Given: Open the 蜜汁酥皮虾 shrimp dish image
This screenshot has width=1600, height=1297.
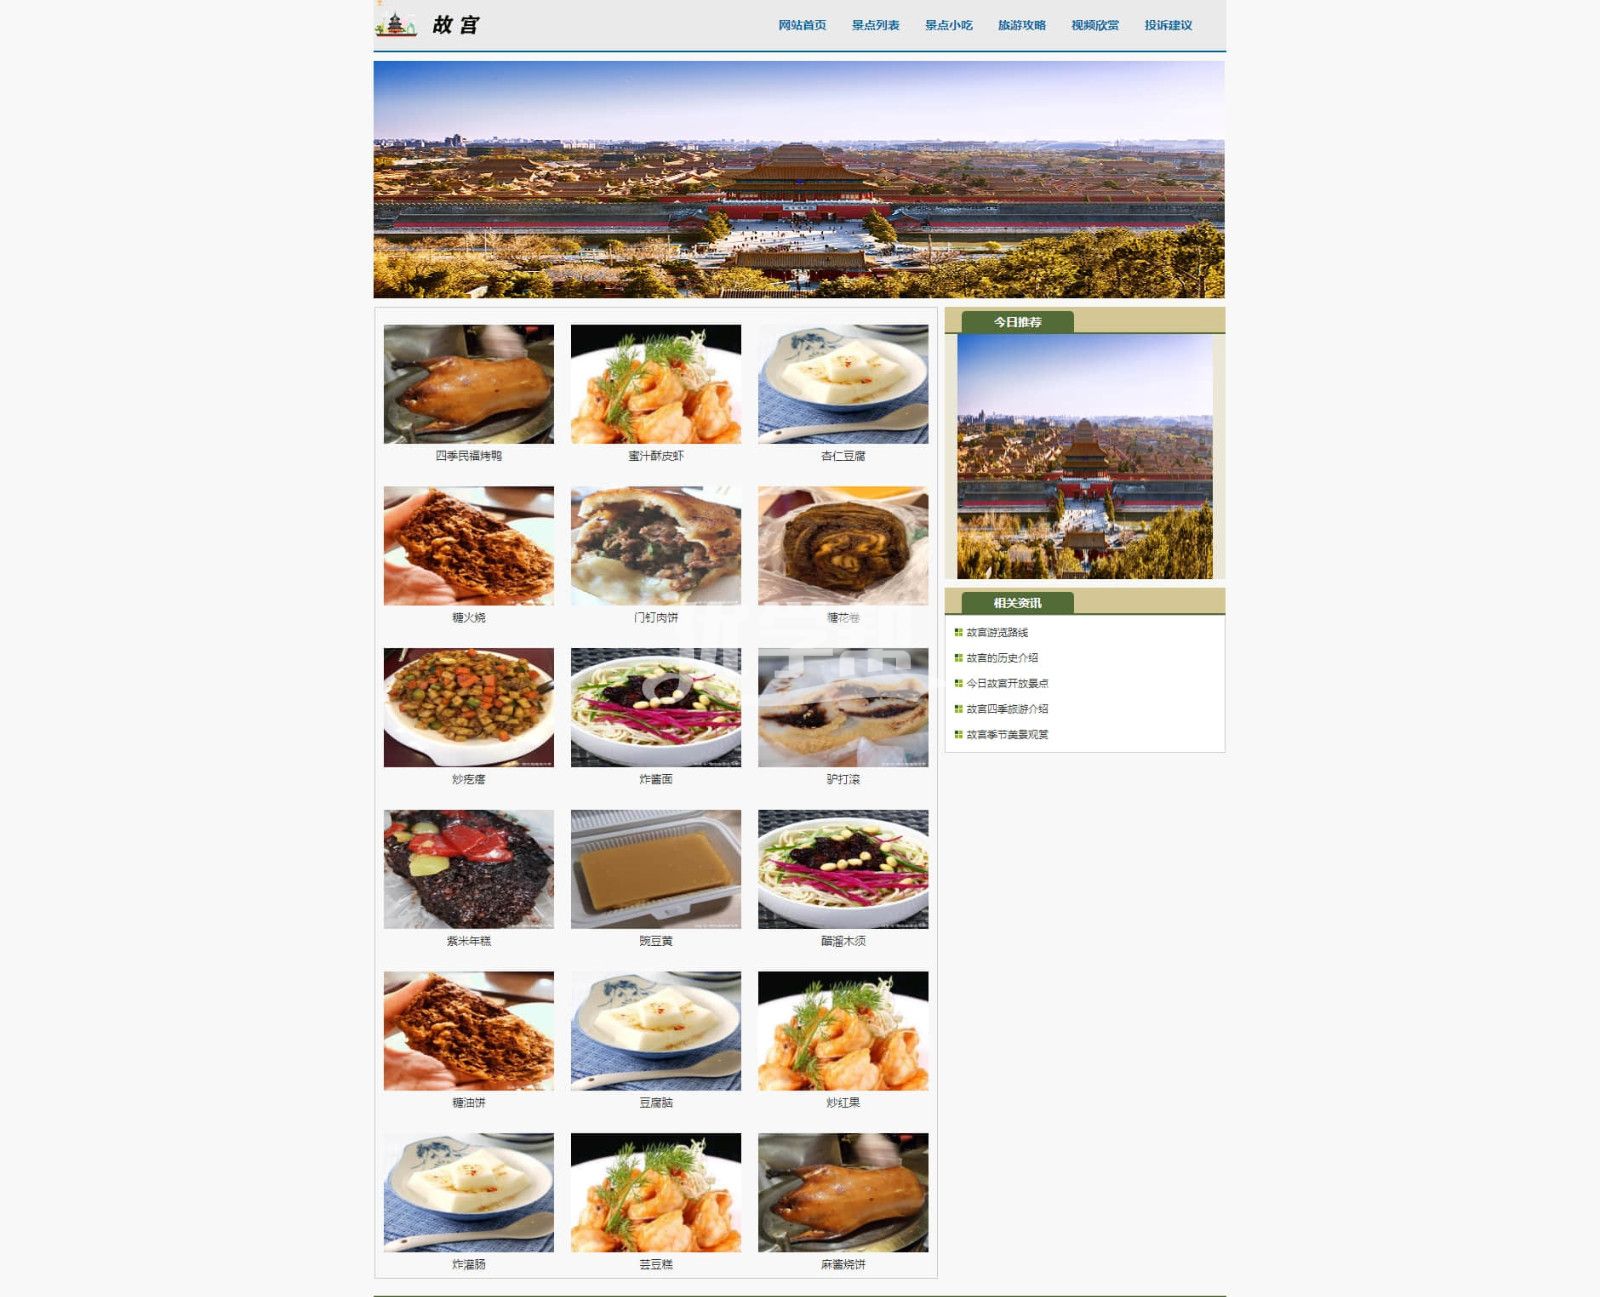Looking at the screenshot, I should [x=656, y=384].
